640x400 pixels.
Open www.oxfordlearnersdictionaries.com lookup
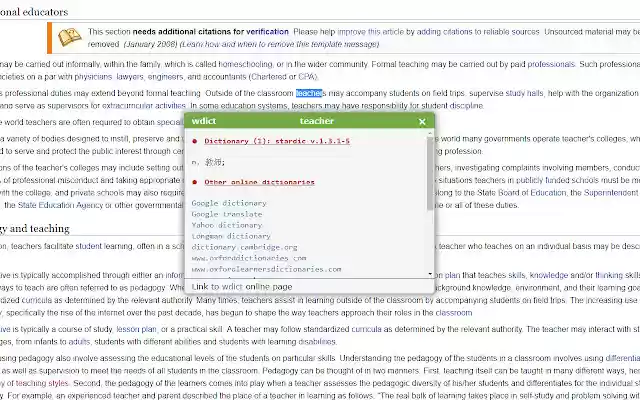pos(266,269)
